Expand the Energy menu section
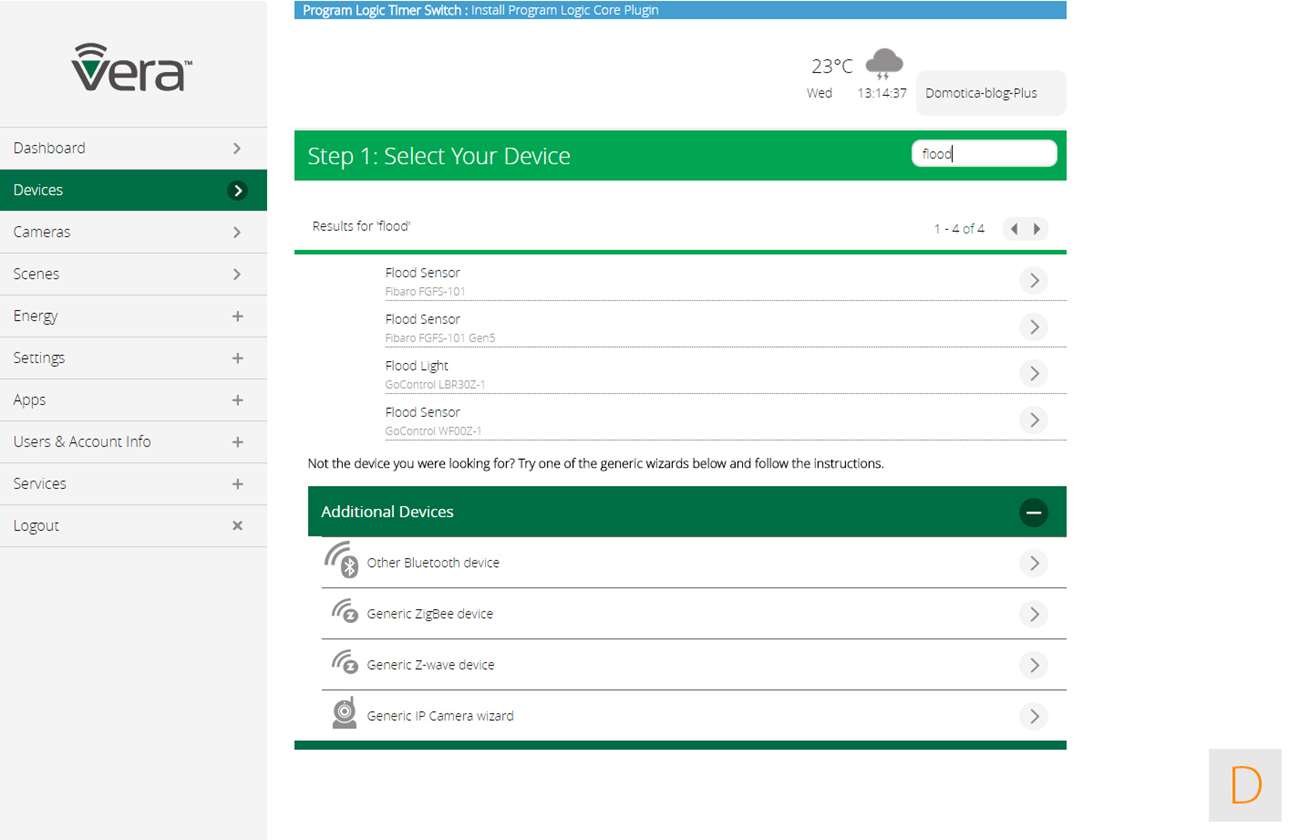1300x840 pixels. pyautogui.click(x=237, y=316)
